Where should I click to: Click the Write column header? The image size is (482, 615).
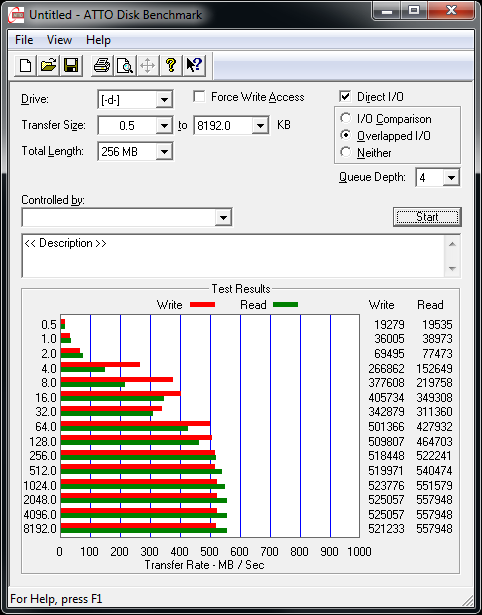point(381,305)
